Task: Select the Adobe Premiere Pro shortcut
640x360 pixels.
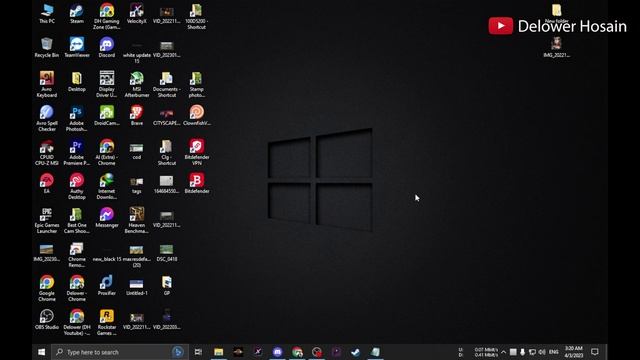Action: click(x=77, y=152)
